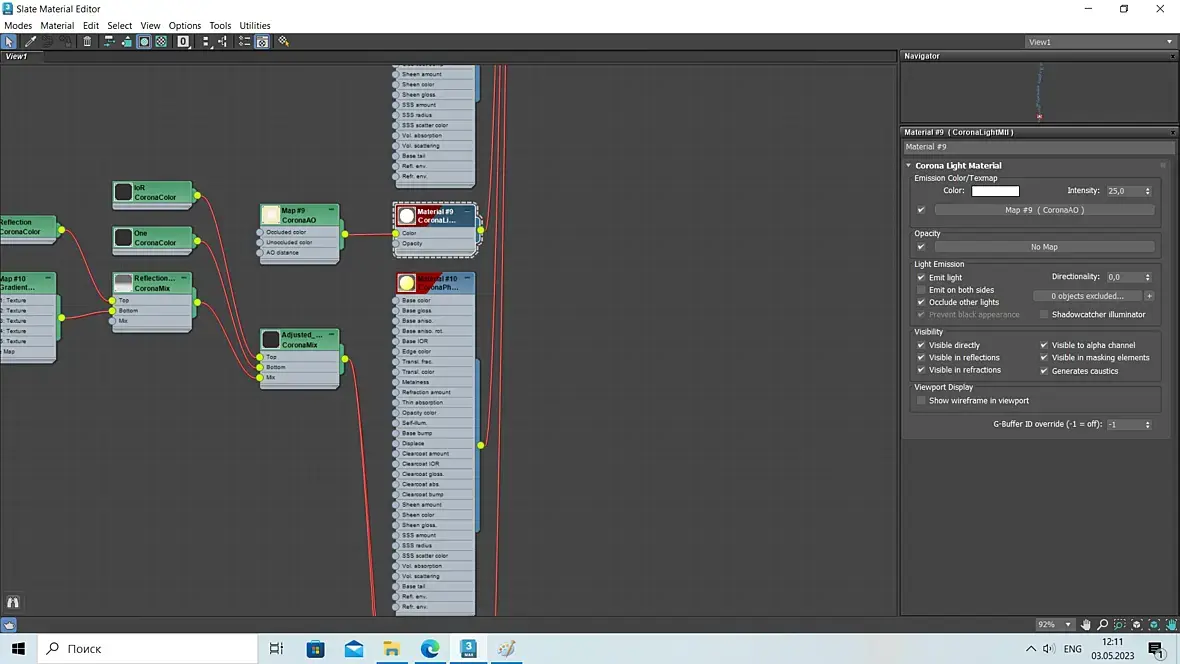
Task: Click the Zoom Extents icon
Action: point(1137,625)
